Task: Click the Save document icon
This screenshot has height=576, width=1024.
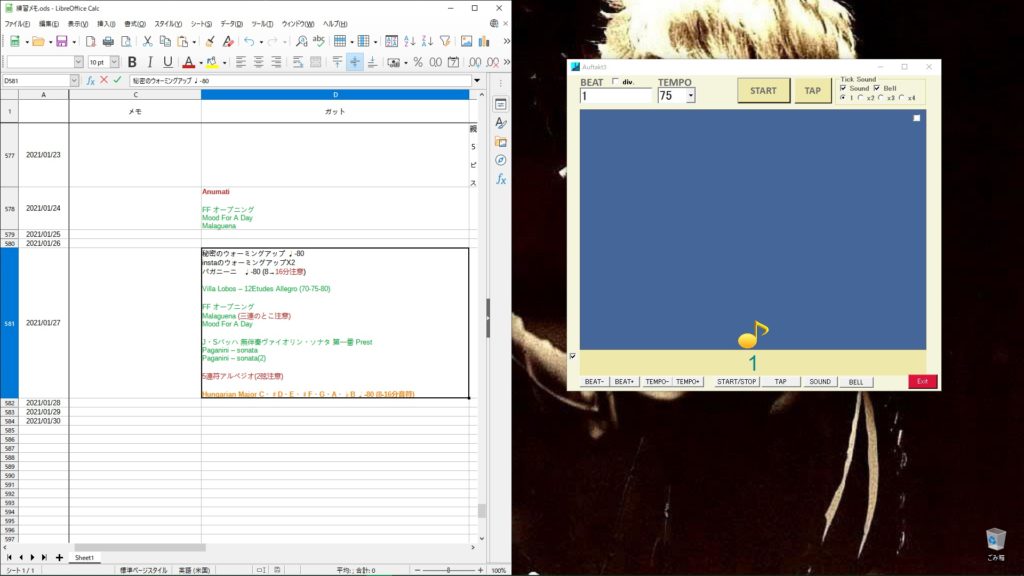Action: 61,41
